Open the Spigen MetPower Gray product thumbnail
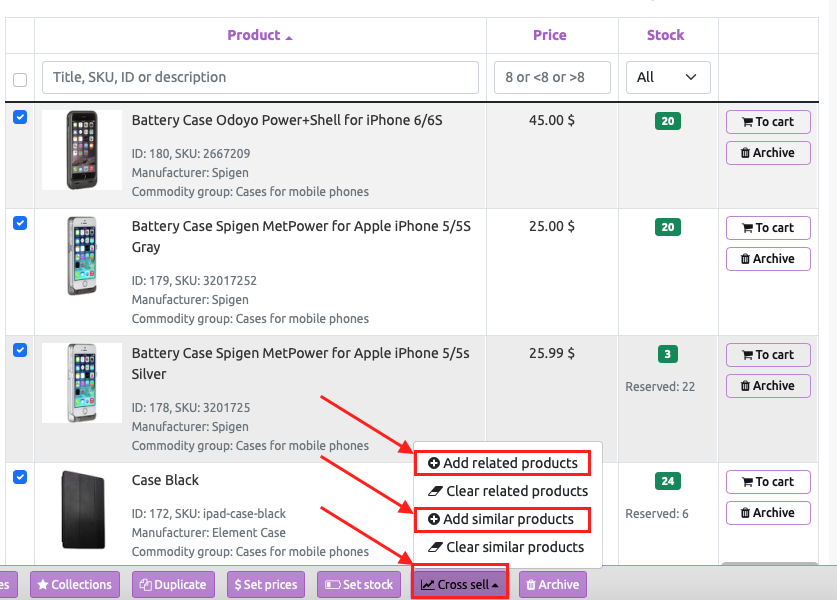 [82, 256]
